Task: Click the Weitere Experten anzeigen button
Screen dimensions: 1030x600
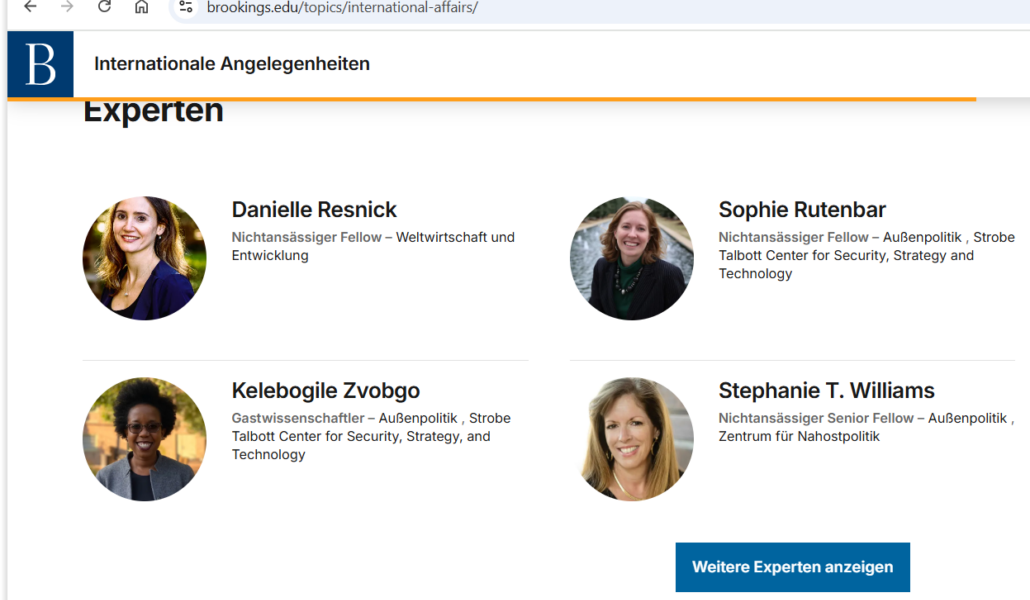Action: (792, 567)
